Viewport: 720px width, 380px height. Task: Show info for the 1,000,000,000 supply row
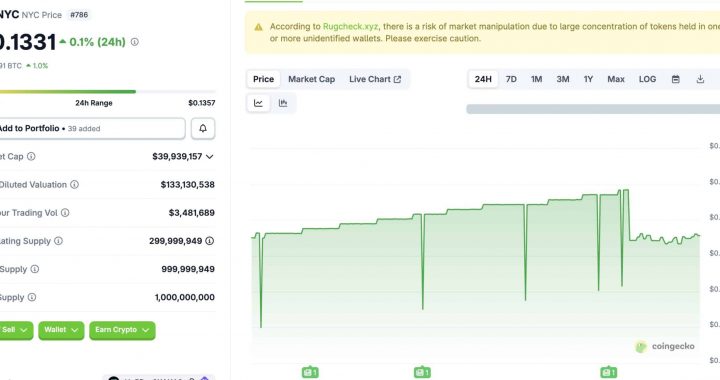pyautogui.click(x=32, y=297)
